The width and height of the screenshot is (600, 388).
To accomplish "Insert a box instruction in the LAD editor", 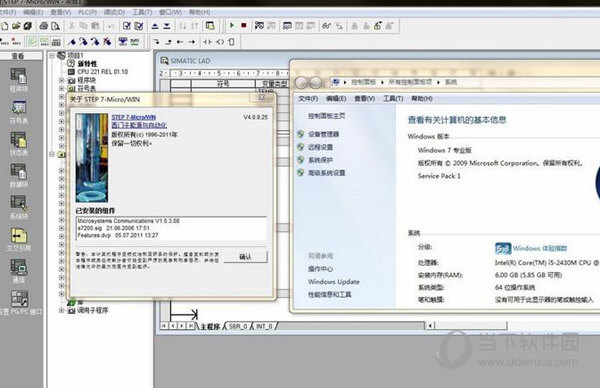I will [232, 42].
